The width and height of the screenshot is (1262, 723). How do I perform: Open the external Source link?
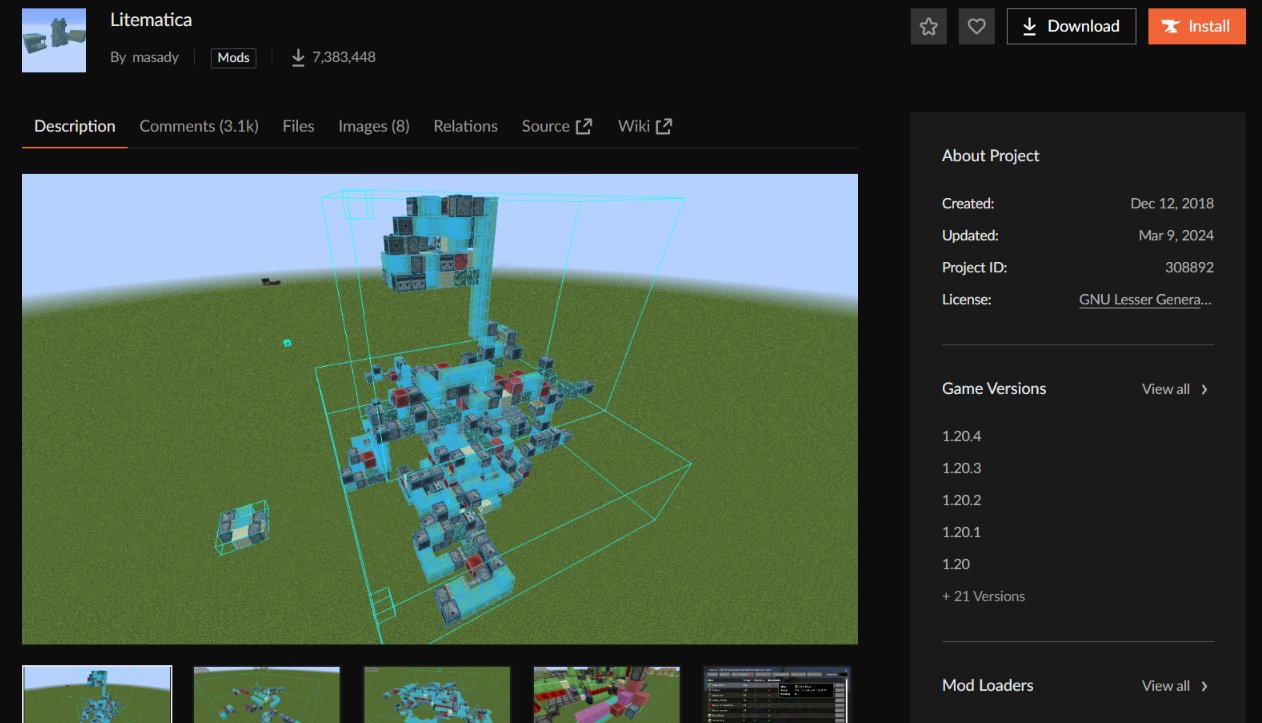557,126
